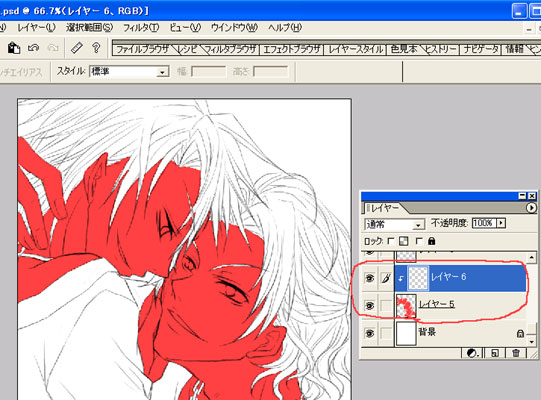Click the layers list scroll up arrow
This screenshot has height=400, width=541.
point(531,257)
